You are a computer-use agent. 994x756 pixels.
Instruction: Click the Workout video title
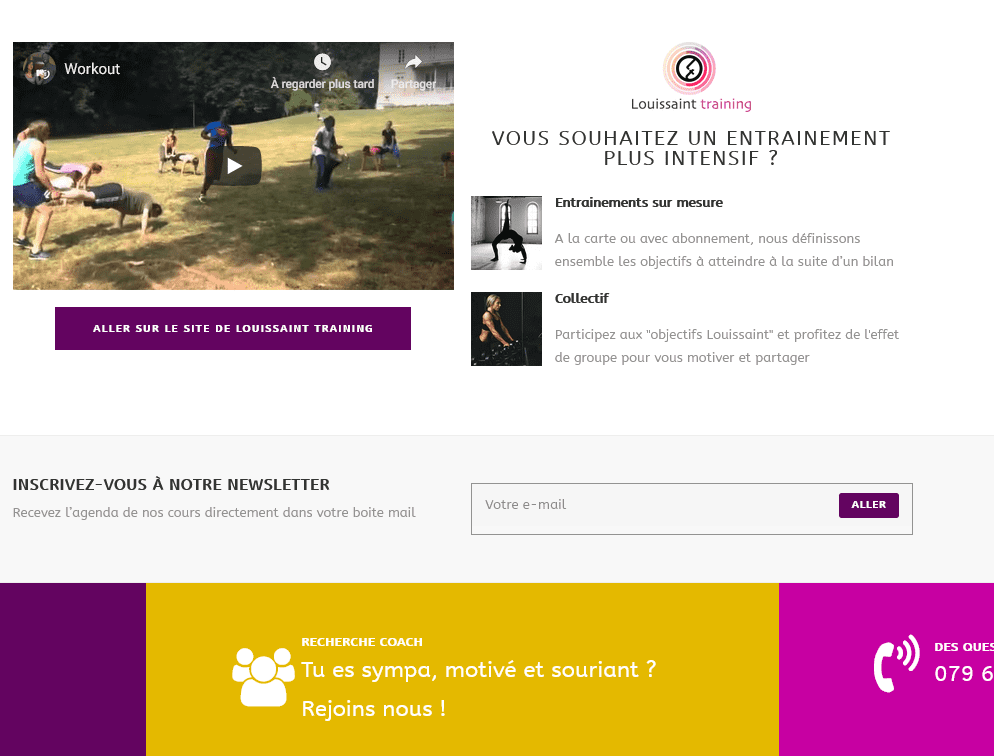coord(92,68)
